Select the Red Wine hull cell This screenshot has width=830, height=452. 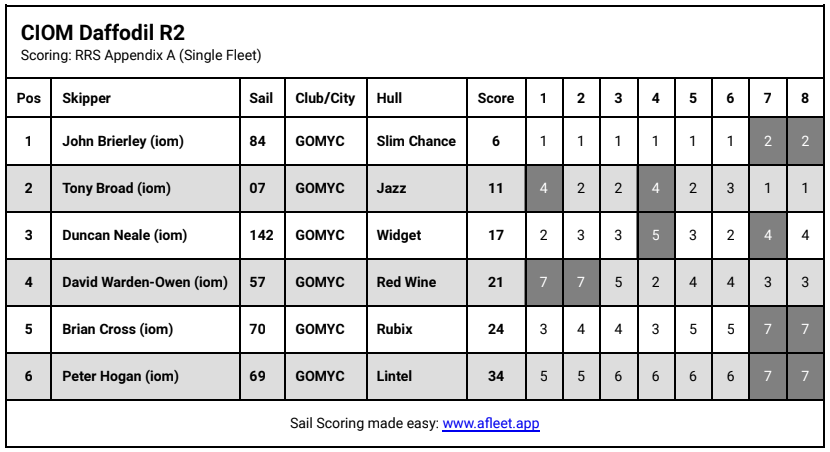tap(406, 282)
